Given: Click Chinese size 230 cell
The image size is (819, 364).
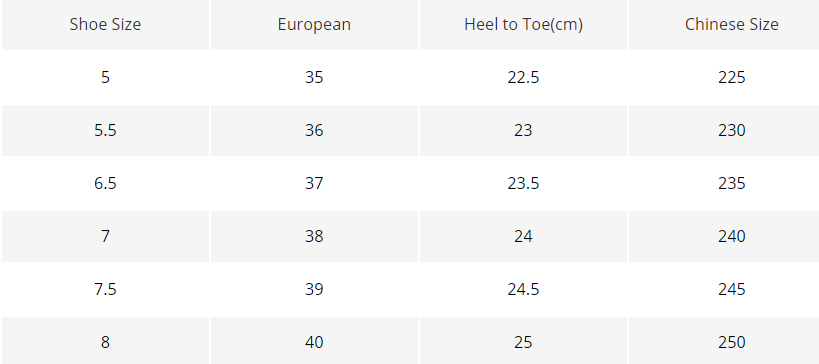Looking at the screenshot, I should [732, 131].
